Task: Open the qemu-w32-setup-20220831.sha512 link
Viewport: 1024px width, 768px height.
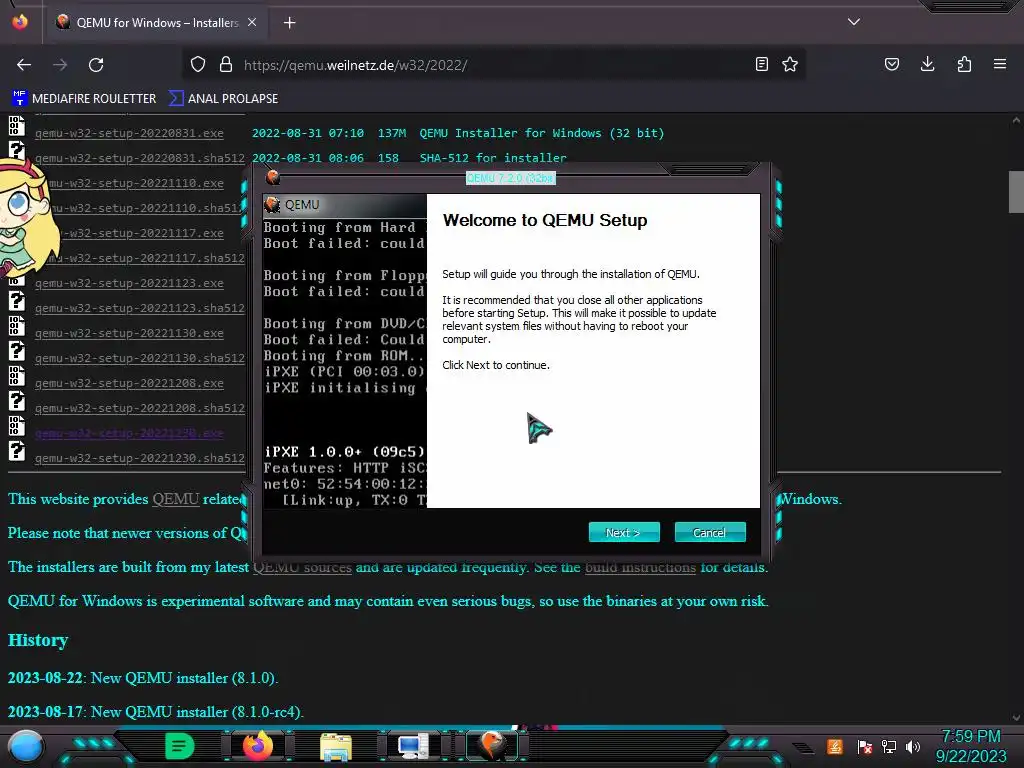Action: coord(140,158)
